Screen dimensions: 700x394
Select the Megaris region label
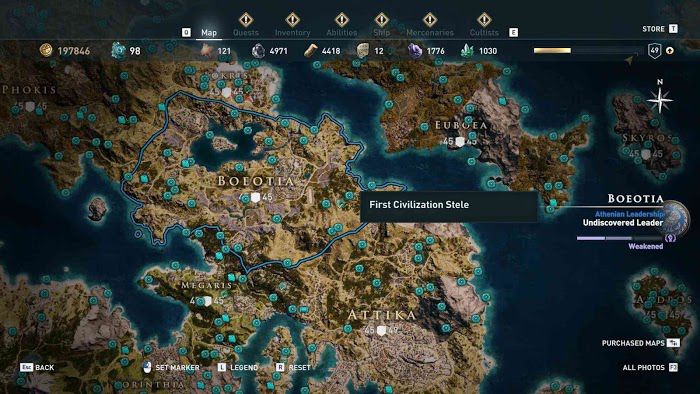click(206, 285)
